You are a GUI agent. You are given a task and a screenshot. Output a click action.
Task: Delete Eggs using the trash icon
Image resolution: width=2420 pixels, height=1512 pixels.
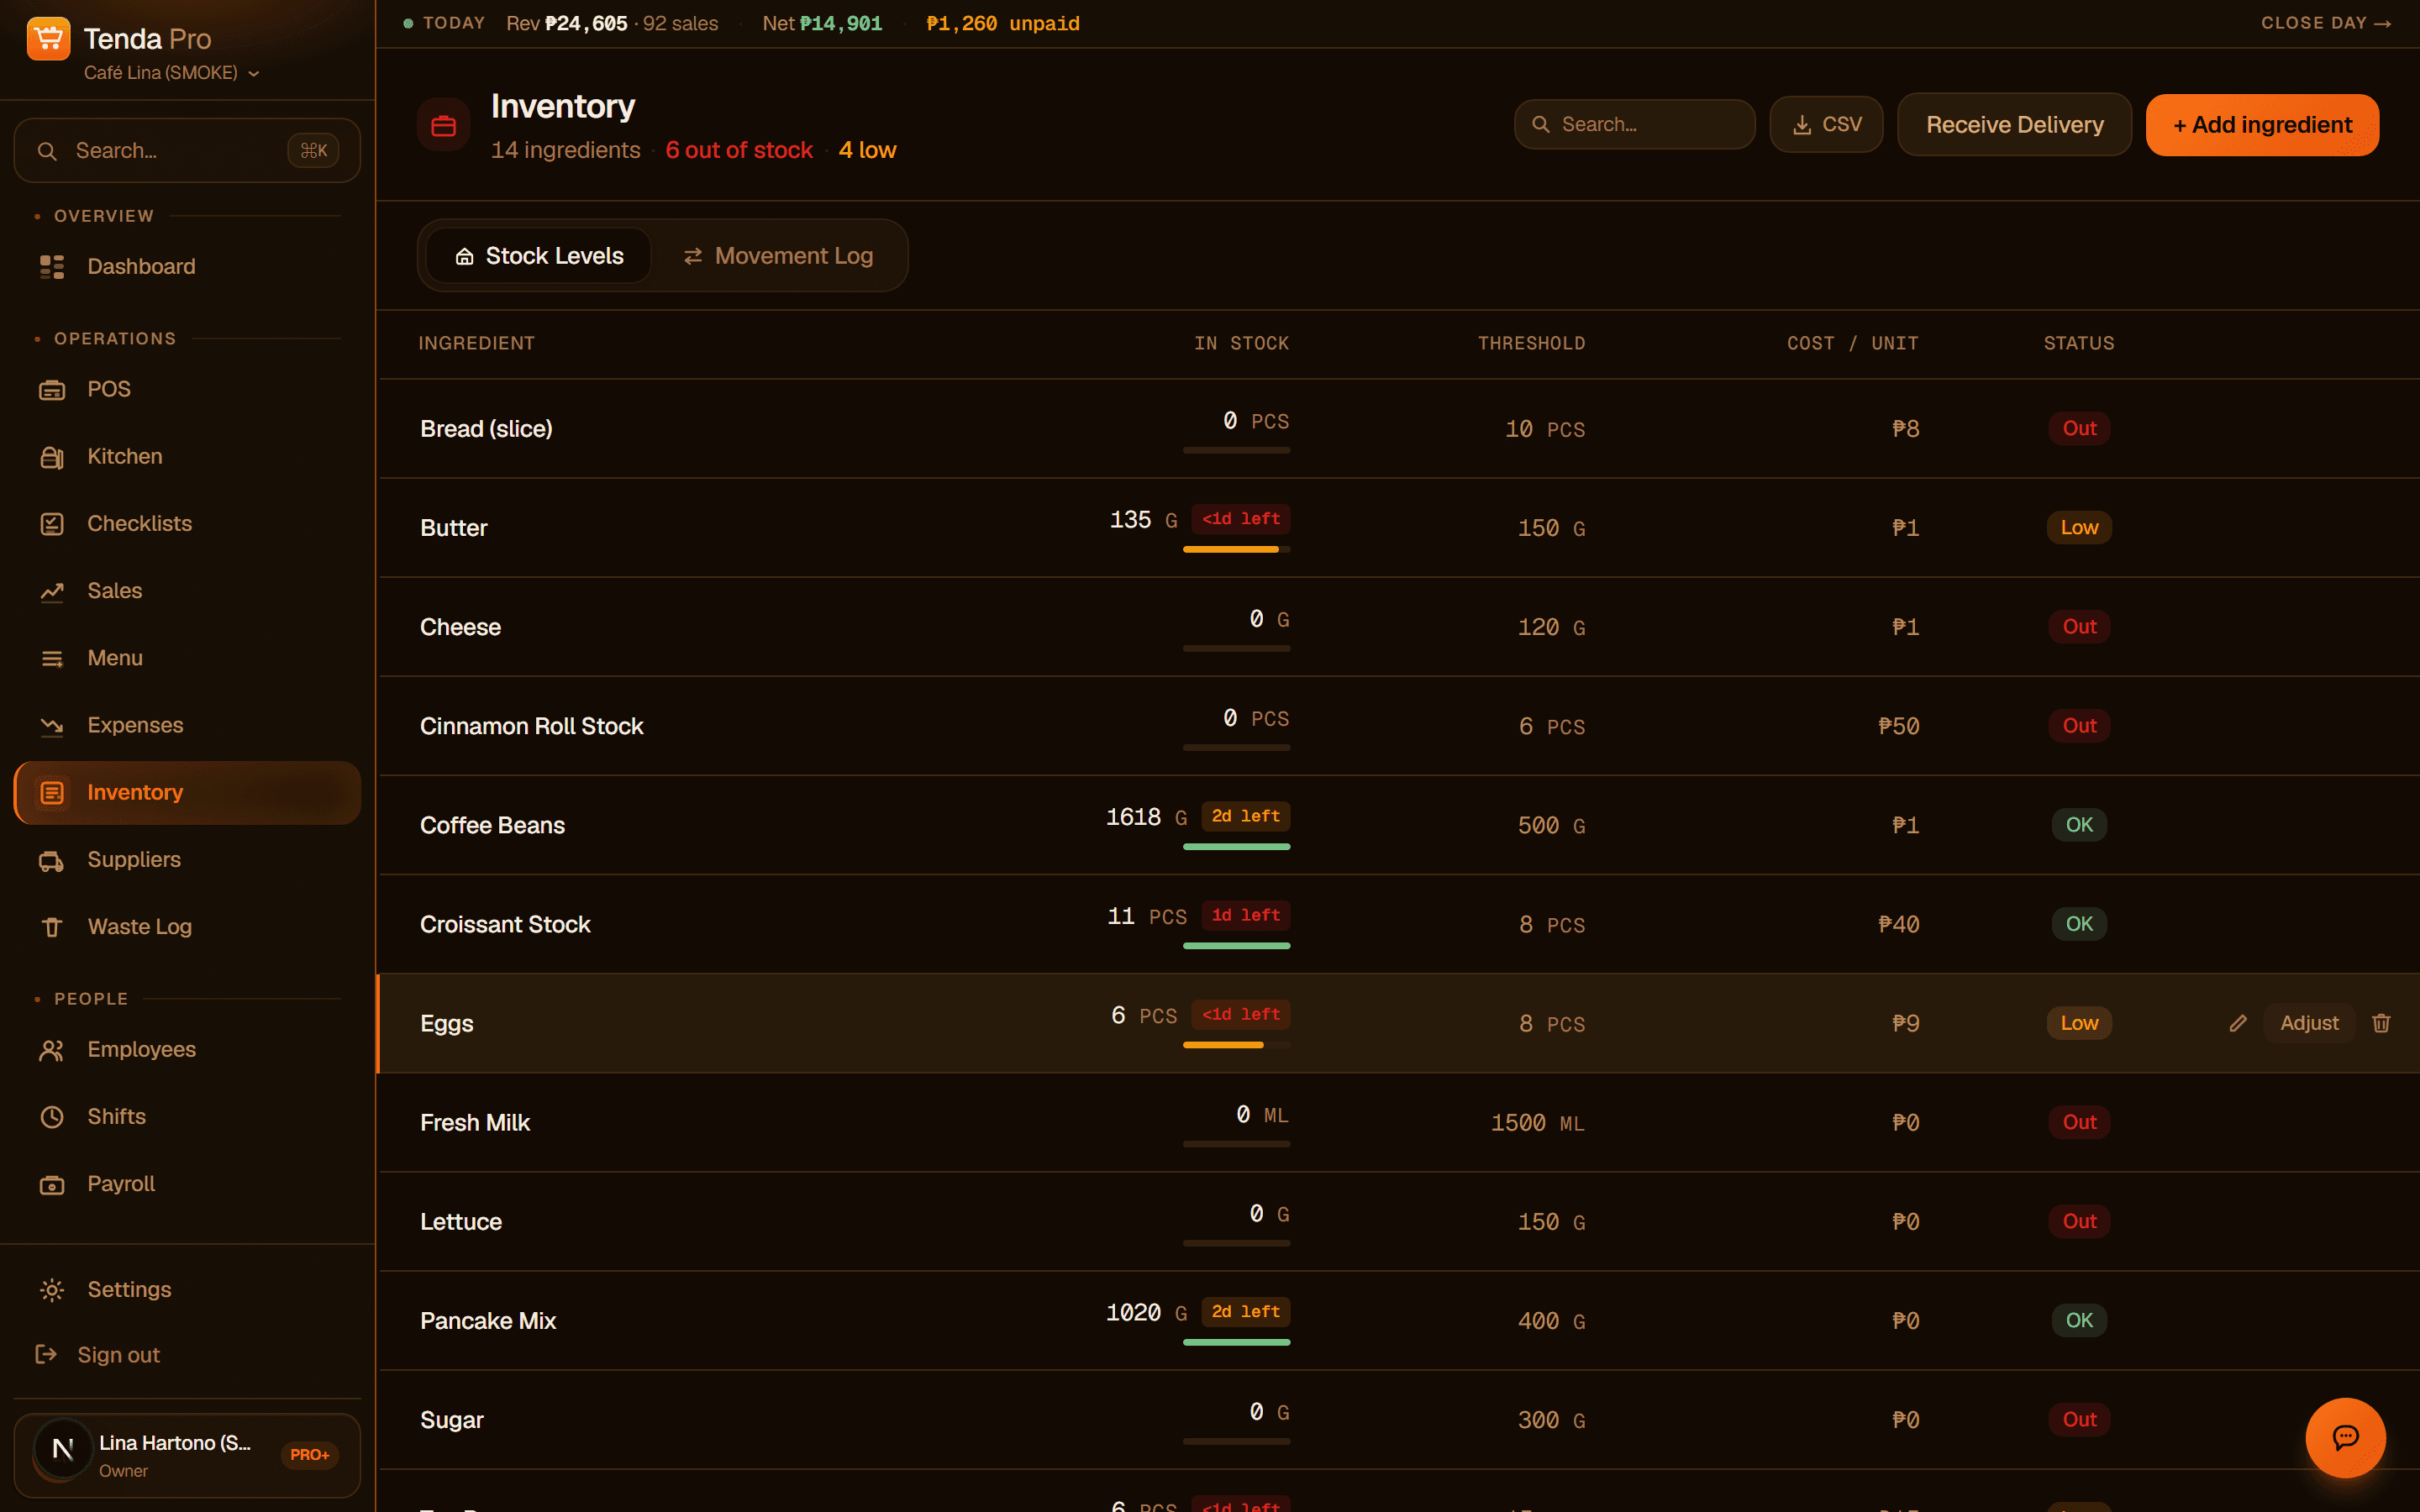(2381, 1023)
